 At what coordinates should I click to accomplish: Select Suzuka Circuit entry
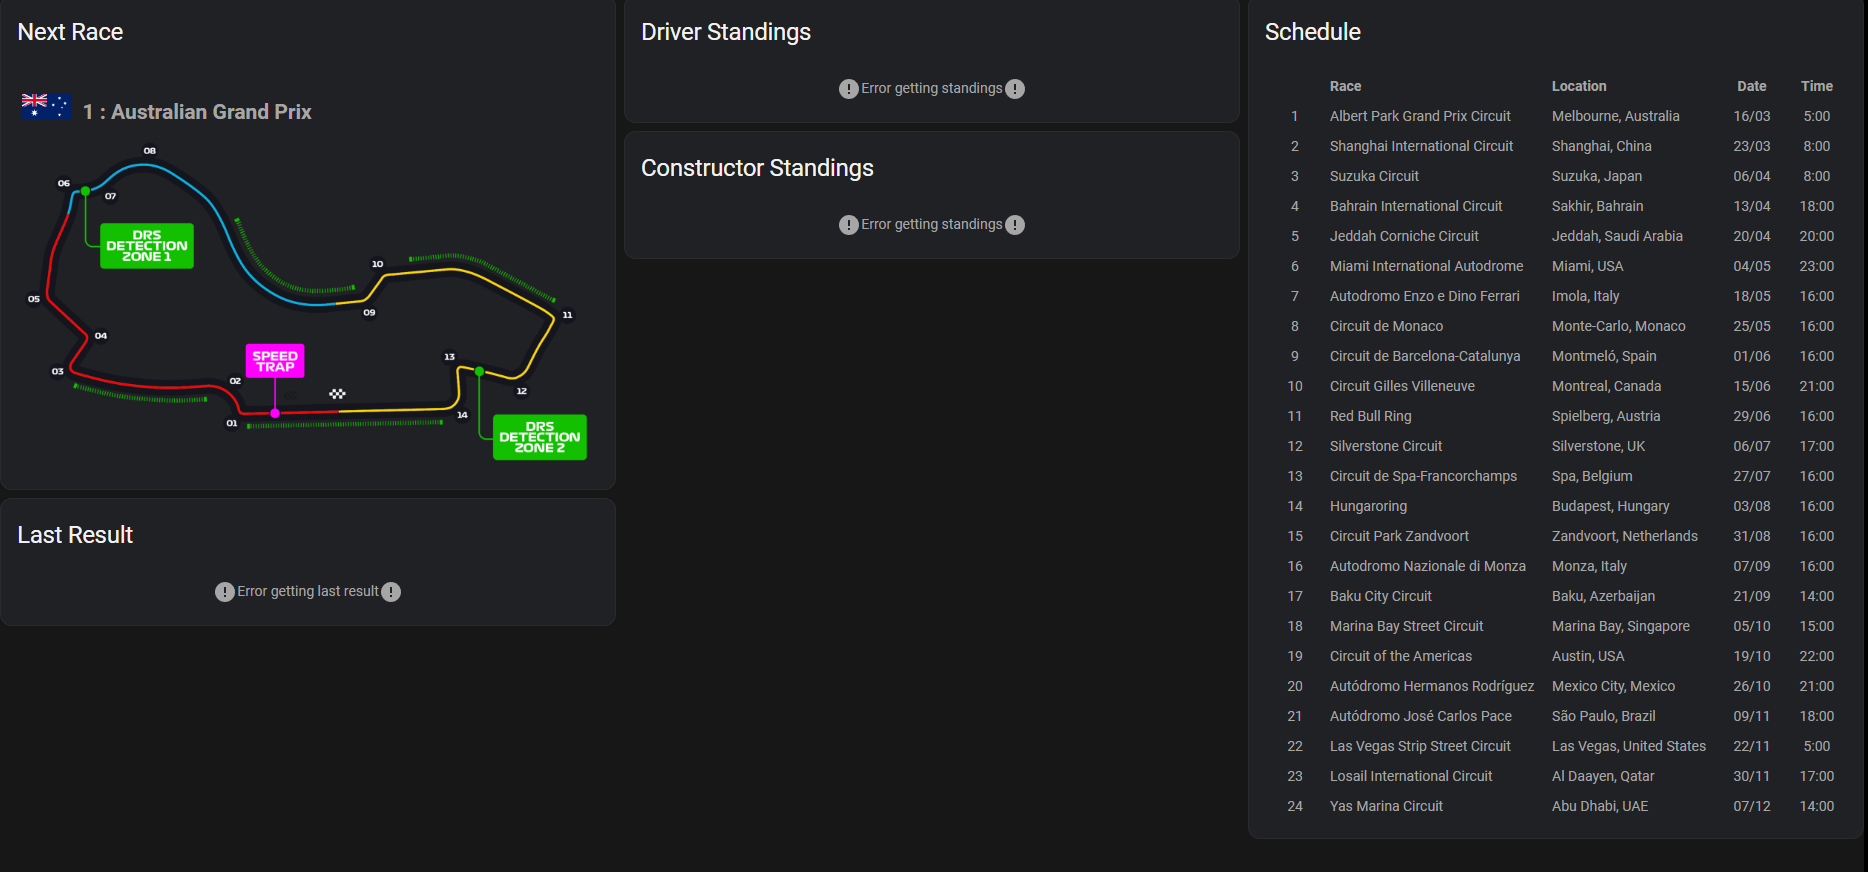[x=1374, y=176]
